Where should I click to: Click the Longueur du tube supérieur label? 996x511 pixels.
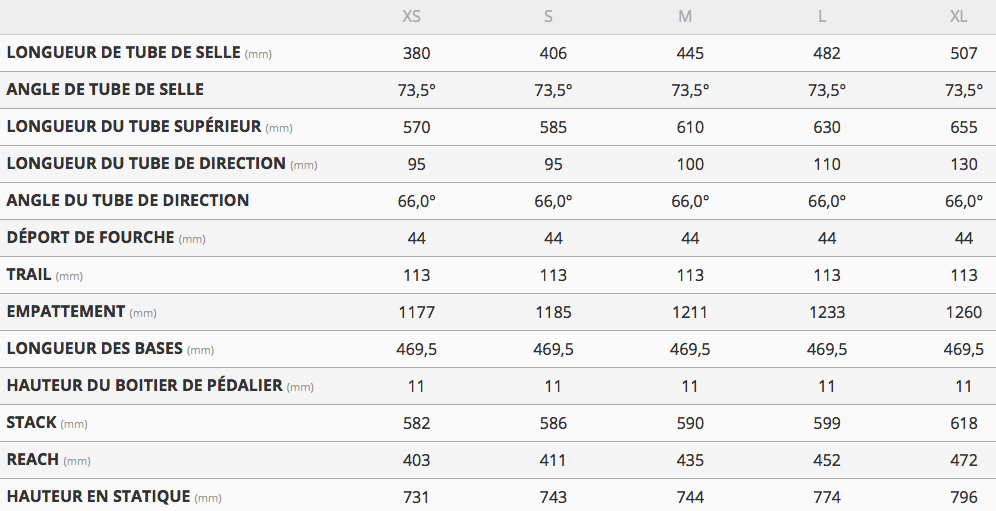click(x=134, y=127)
